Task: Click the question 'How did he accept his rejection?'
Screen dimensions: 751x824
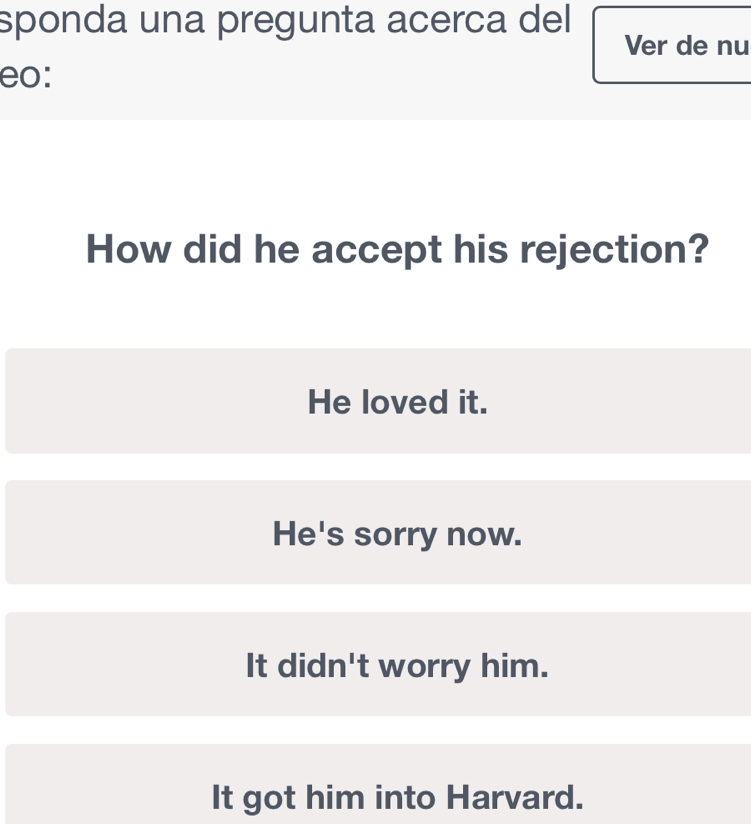Action: pyautogui.click(x=397, y=248)
